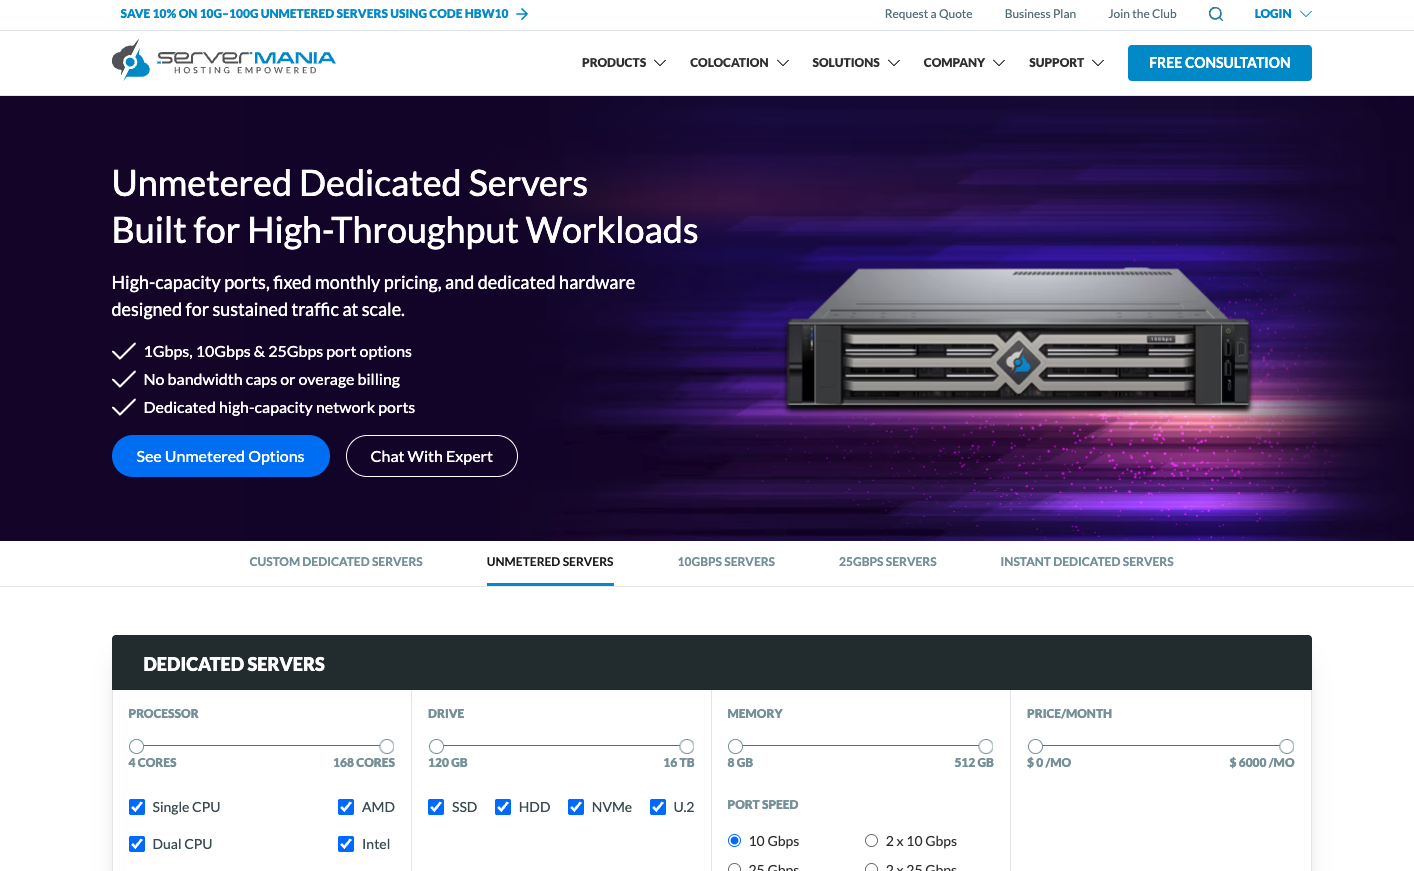The image size is (1414, 871).
Task: Open the CUSTOM DEDICATED SERVERS tab
Action: pyautogui.click(x=335, y=561)
